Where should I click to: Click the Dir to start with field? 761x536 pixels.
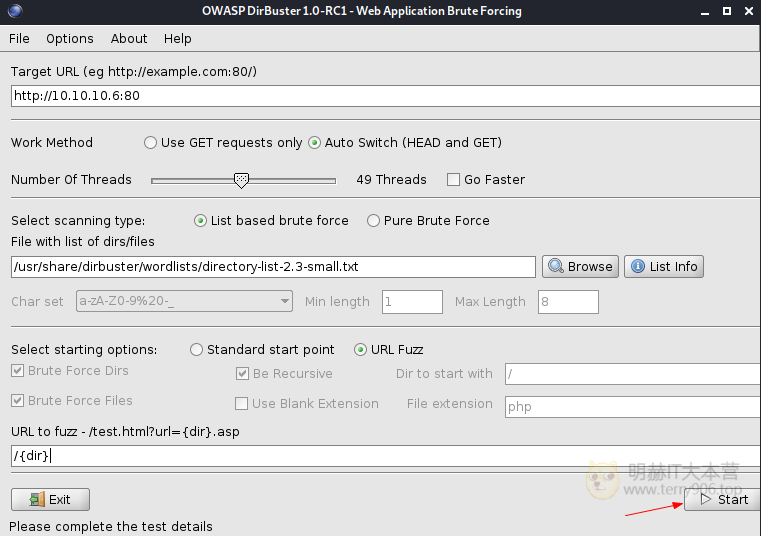[x=632, y=374]
